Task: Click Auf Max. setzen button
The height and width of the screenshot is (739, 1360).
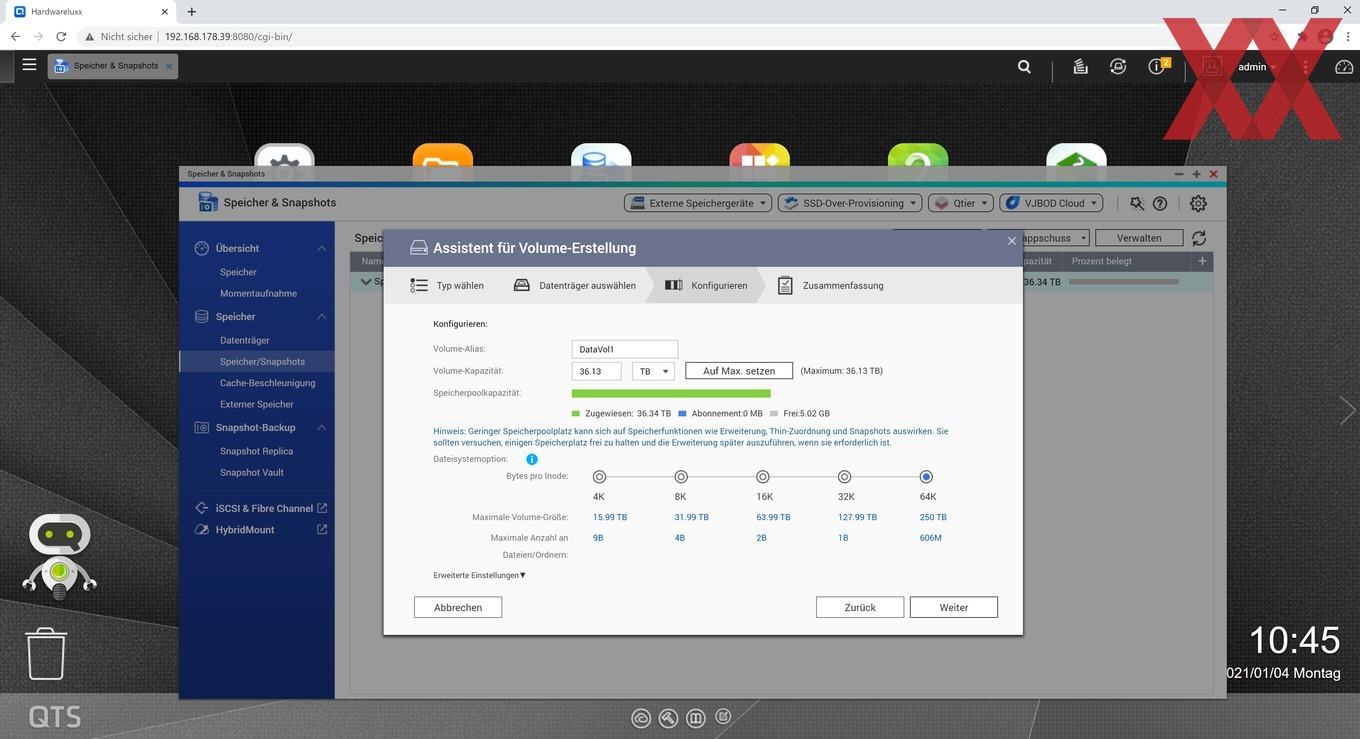Action: click(739, 371)
